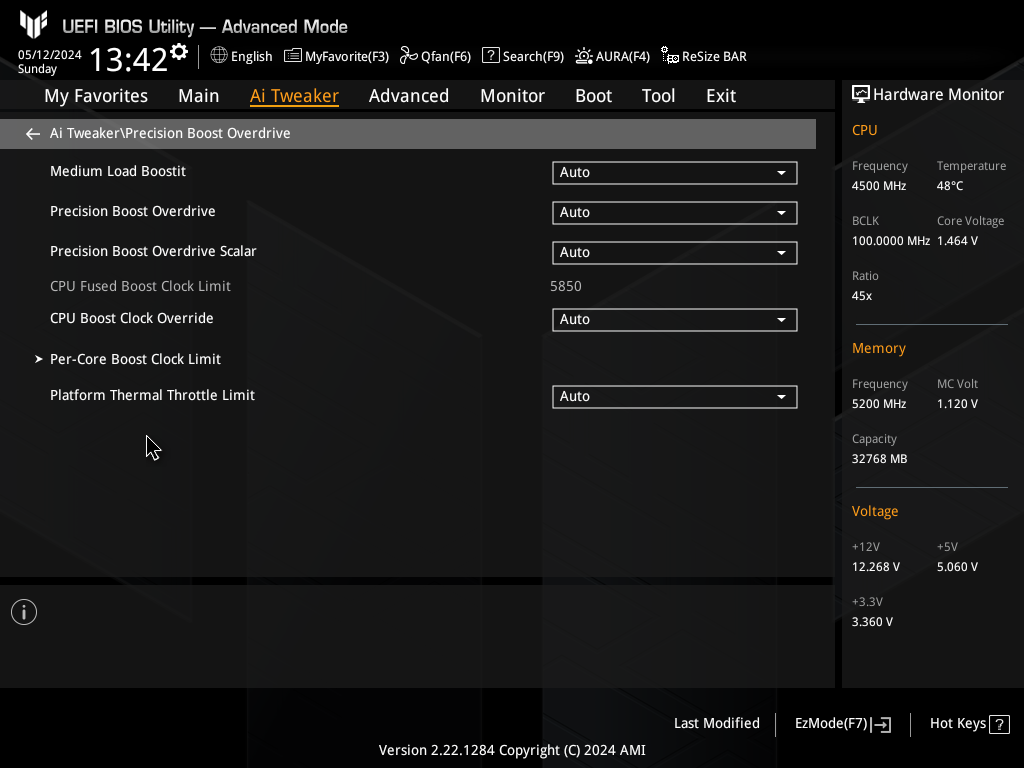Click the TUF logo in the header
1024x768 pixels.
(x=33, y=25)
